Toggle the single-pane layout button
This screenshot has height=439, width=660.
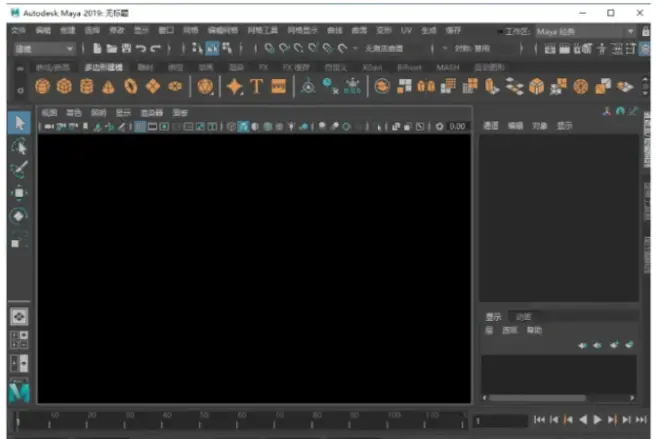(x=19, y=315)
